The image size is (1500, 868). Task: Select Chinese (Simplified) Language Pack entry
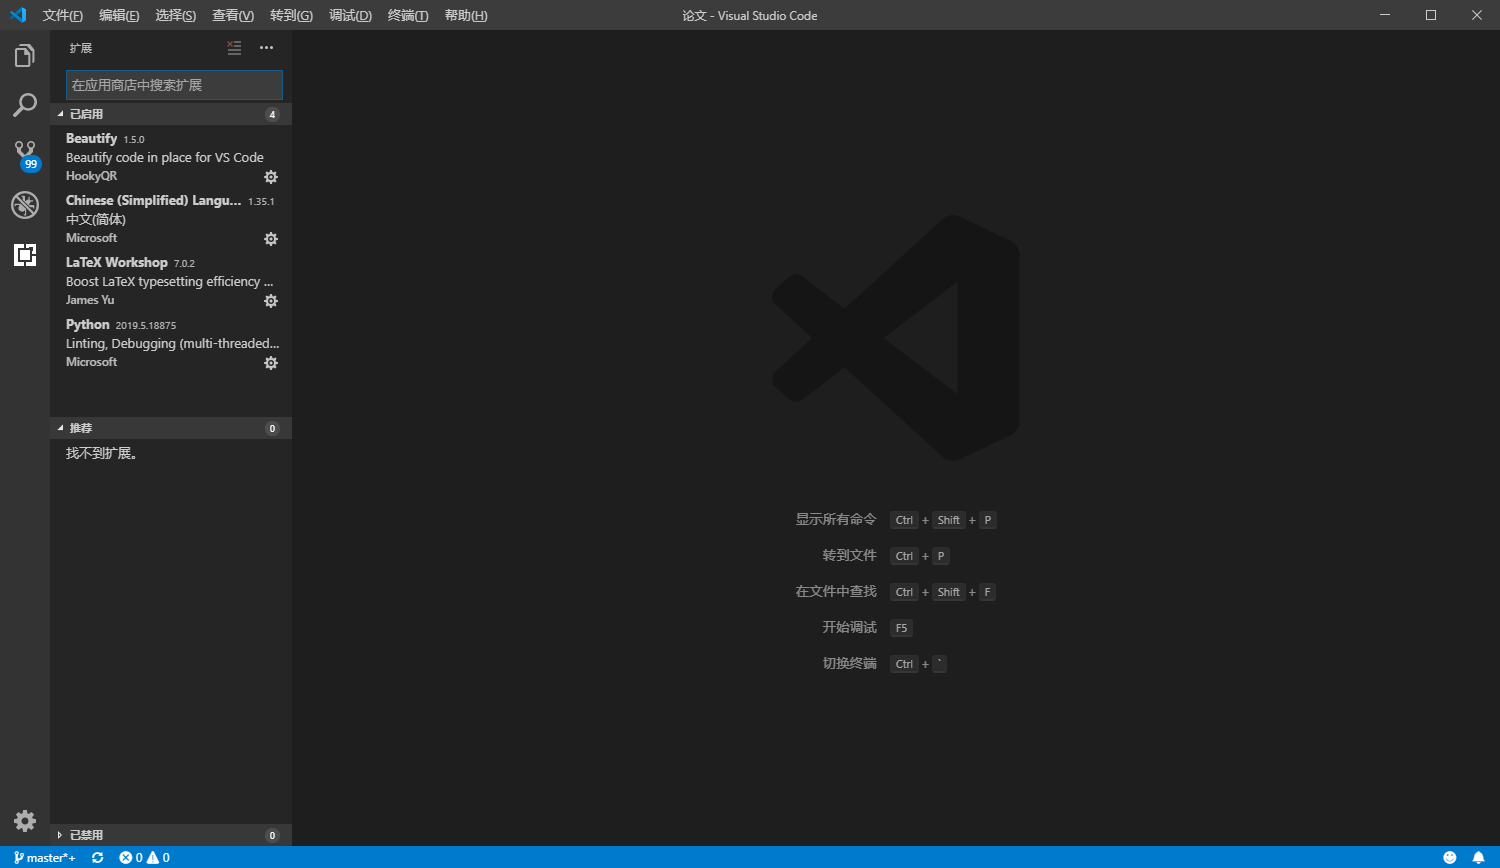click(x=171, y=219)
